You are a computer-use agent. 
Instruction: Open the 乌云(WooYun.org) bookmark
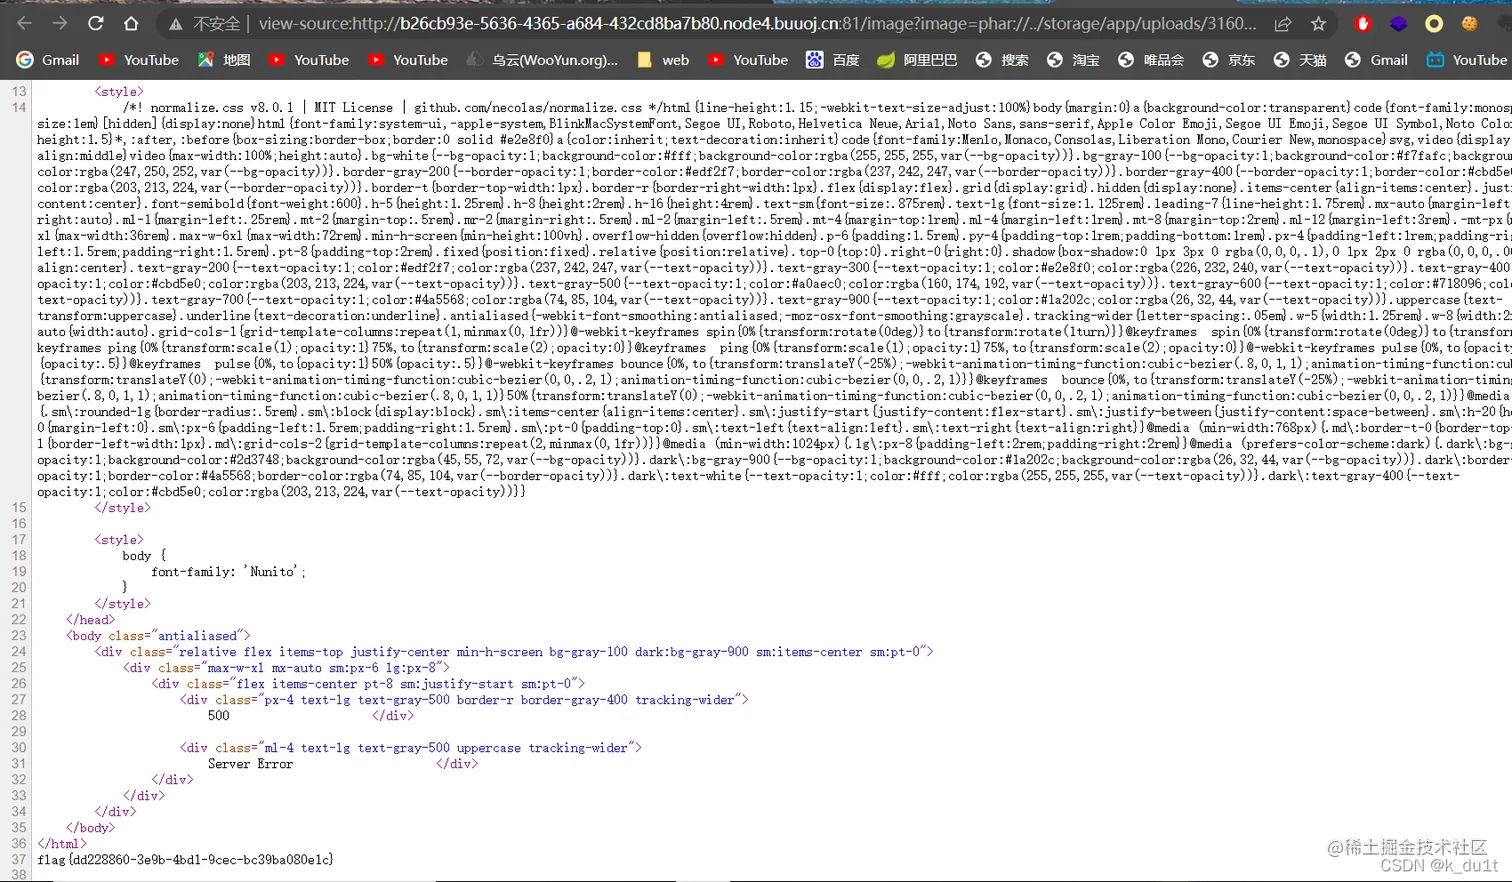click(543, 60)
